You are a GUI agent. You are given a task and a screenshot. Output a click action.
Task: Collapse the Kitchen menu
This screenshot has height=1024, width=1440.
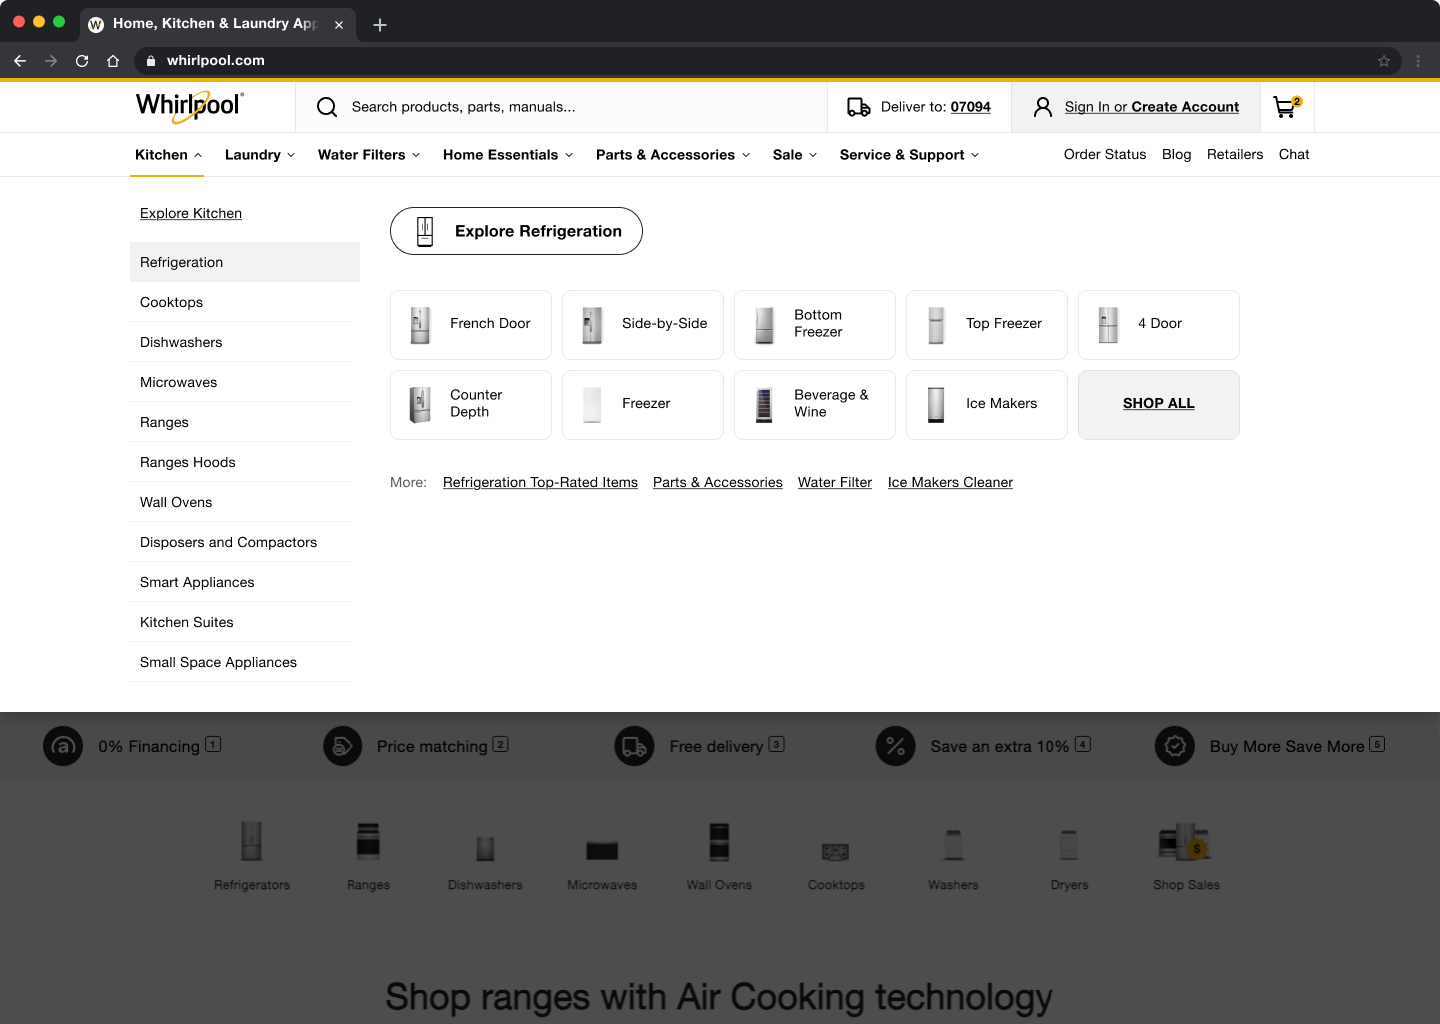pos(168,155)
